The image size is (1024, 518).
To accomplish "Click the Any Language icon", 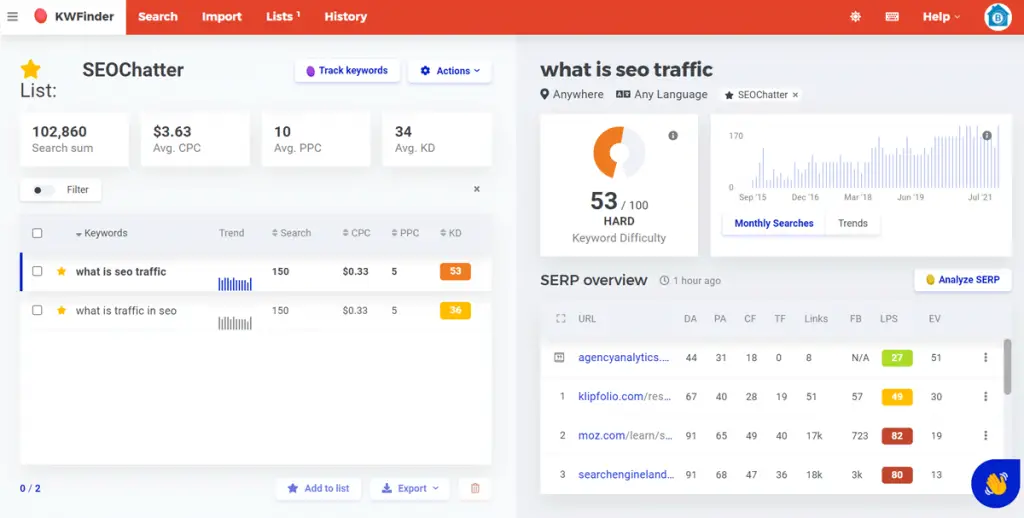I will tap(623, 95).
